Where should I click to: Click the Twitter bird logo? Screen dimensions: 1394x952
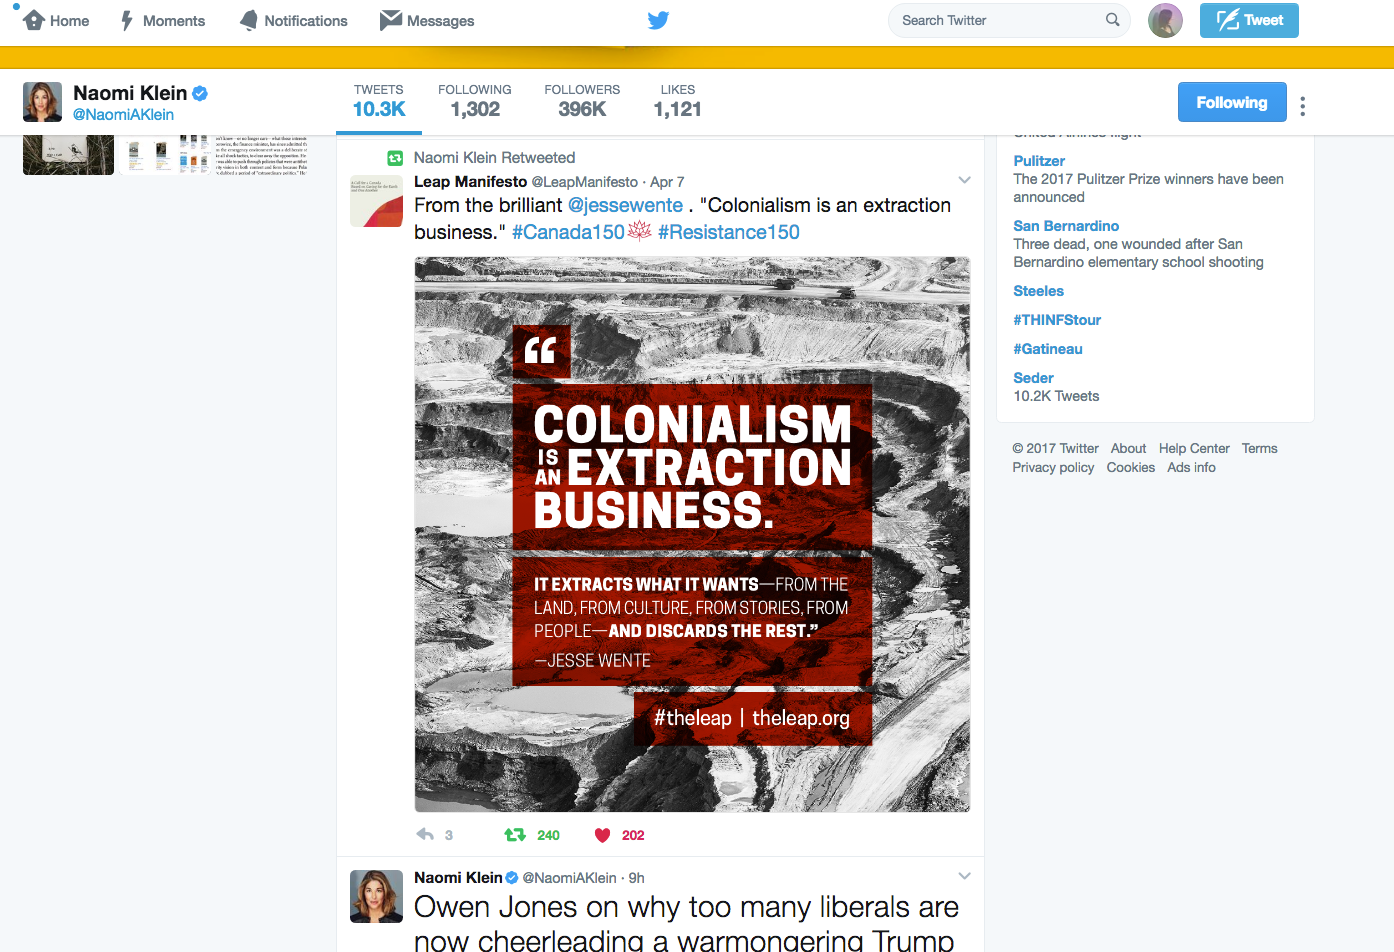click(x=658, y=20)
